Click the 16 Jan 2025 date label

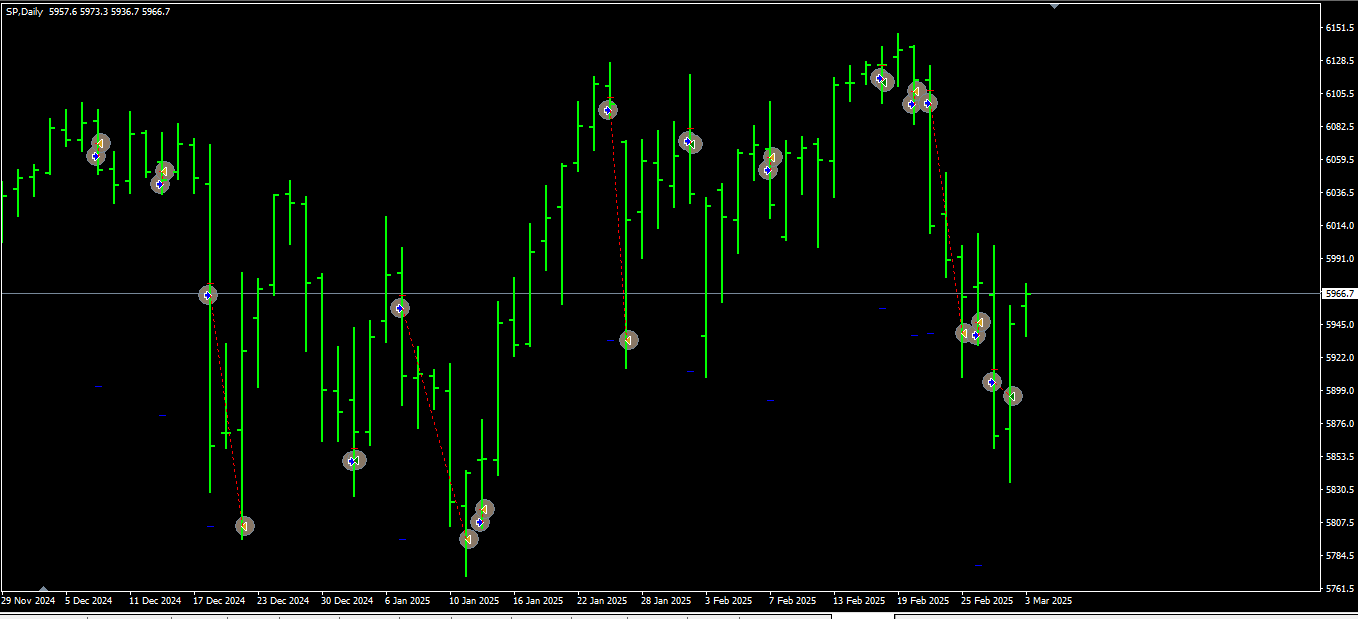(x=538, y=601)
